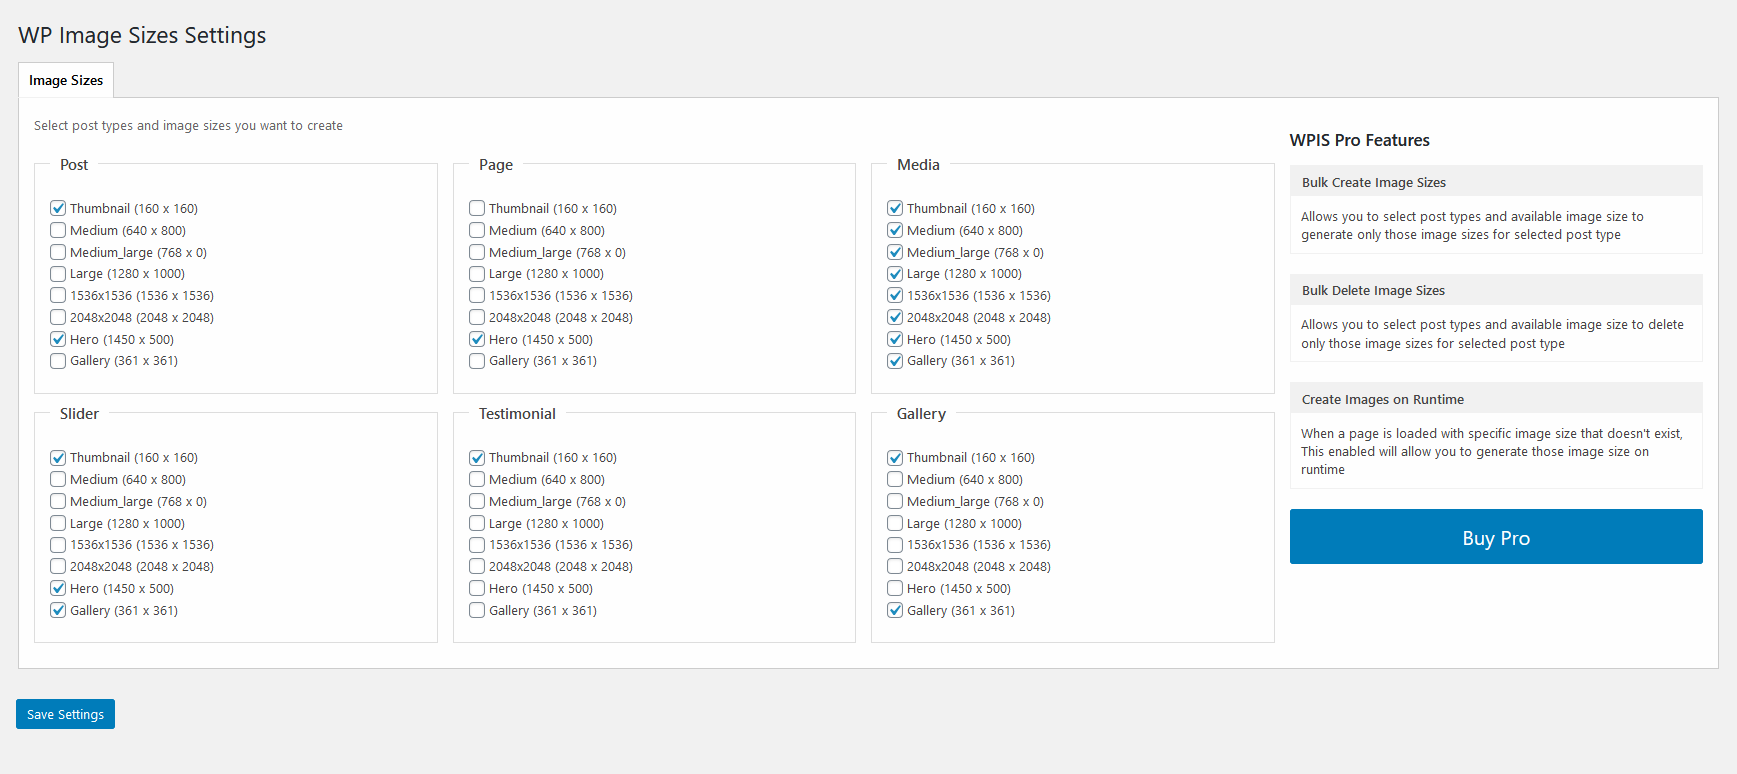This screenshot has width=1737, height=774.
Task: Enable Large size for Slider
Action: click(x=58, y=523)
